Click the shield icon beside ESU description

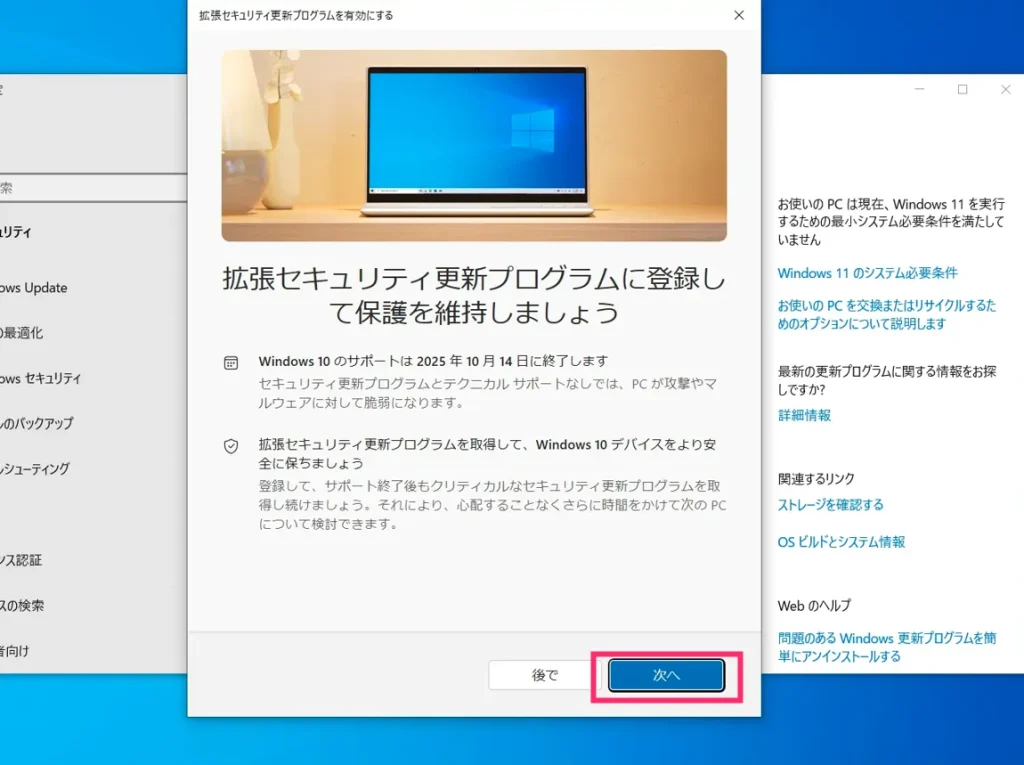pyautogui.click(x=231, y=446)
